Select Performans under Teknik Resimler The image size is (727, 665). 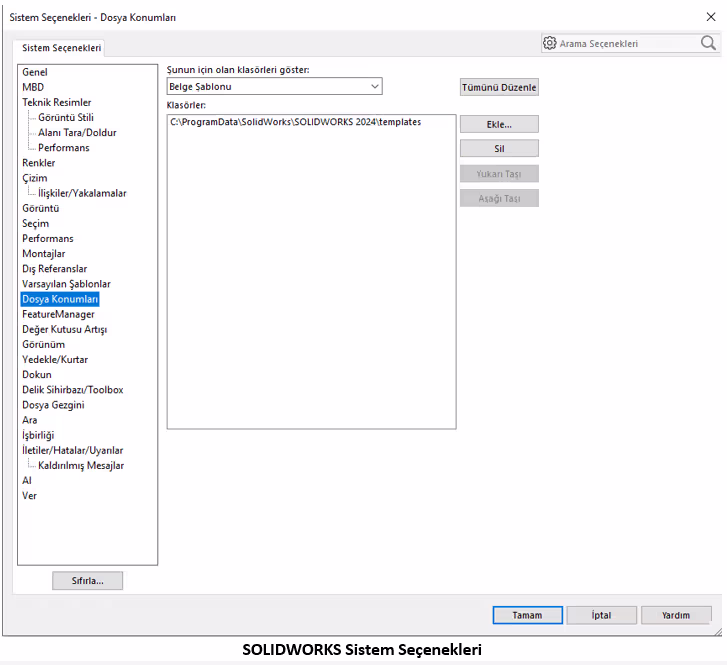[64, 147]
